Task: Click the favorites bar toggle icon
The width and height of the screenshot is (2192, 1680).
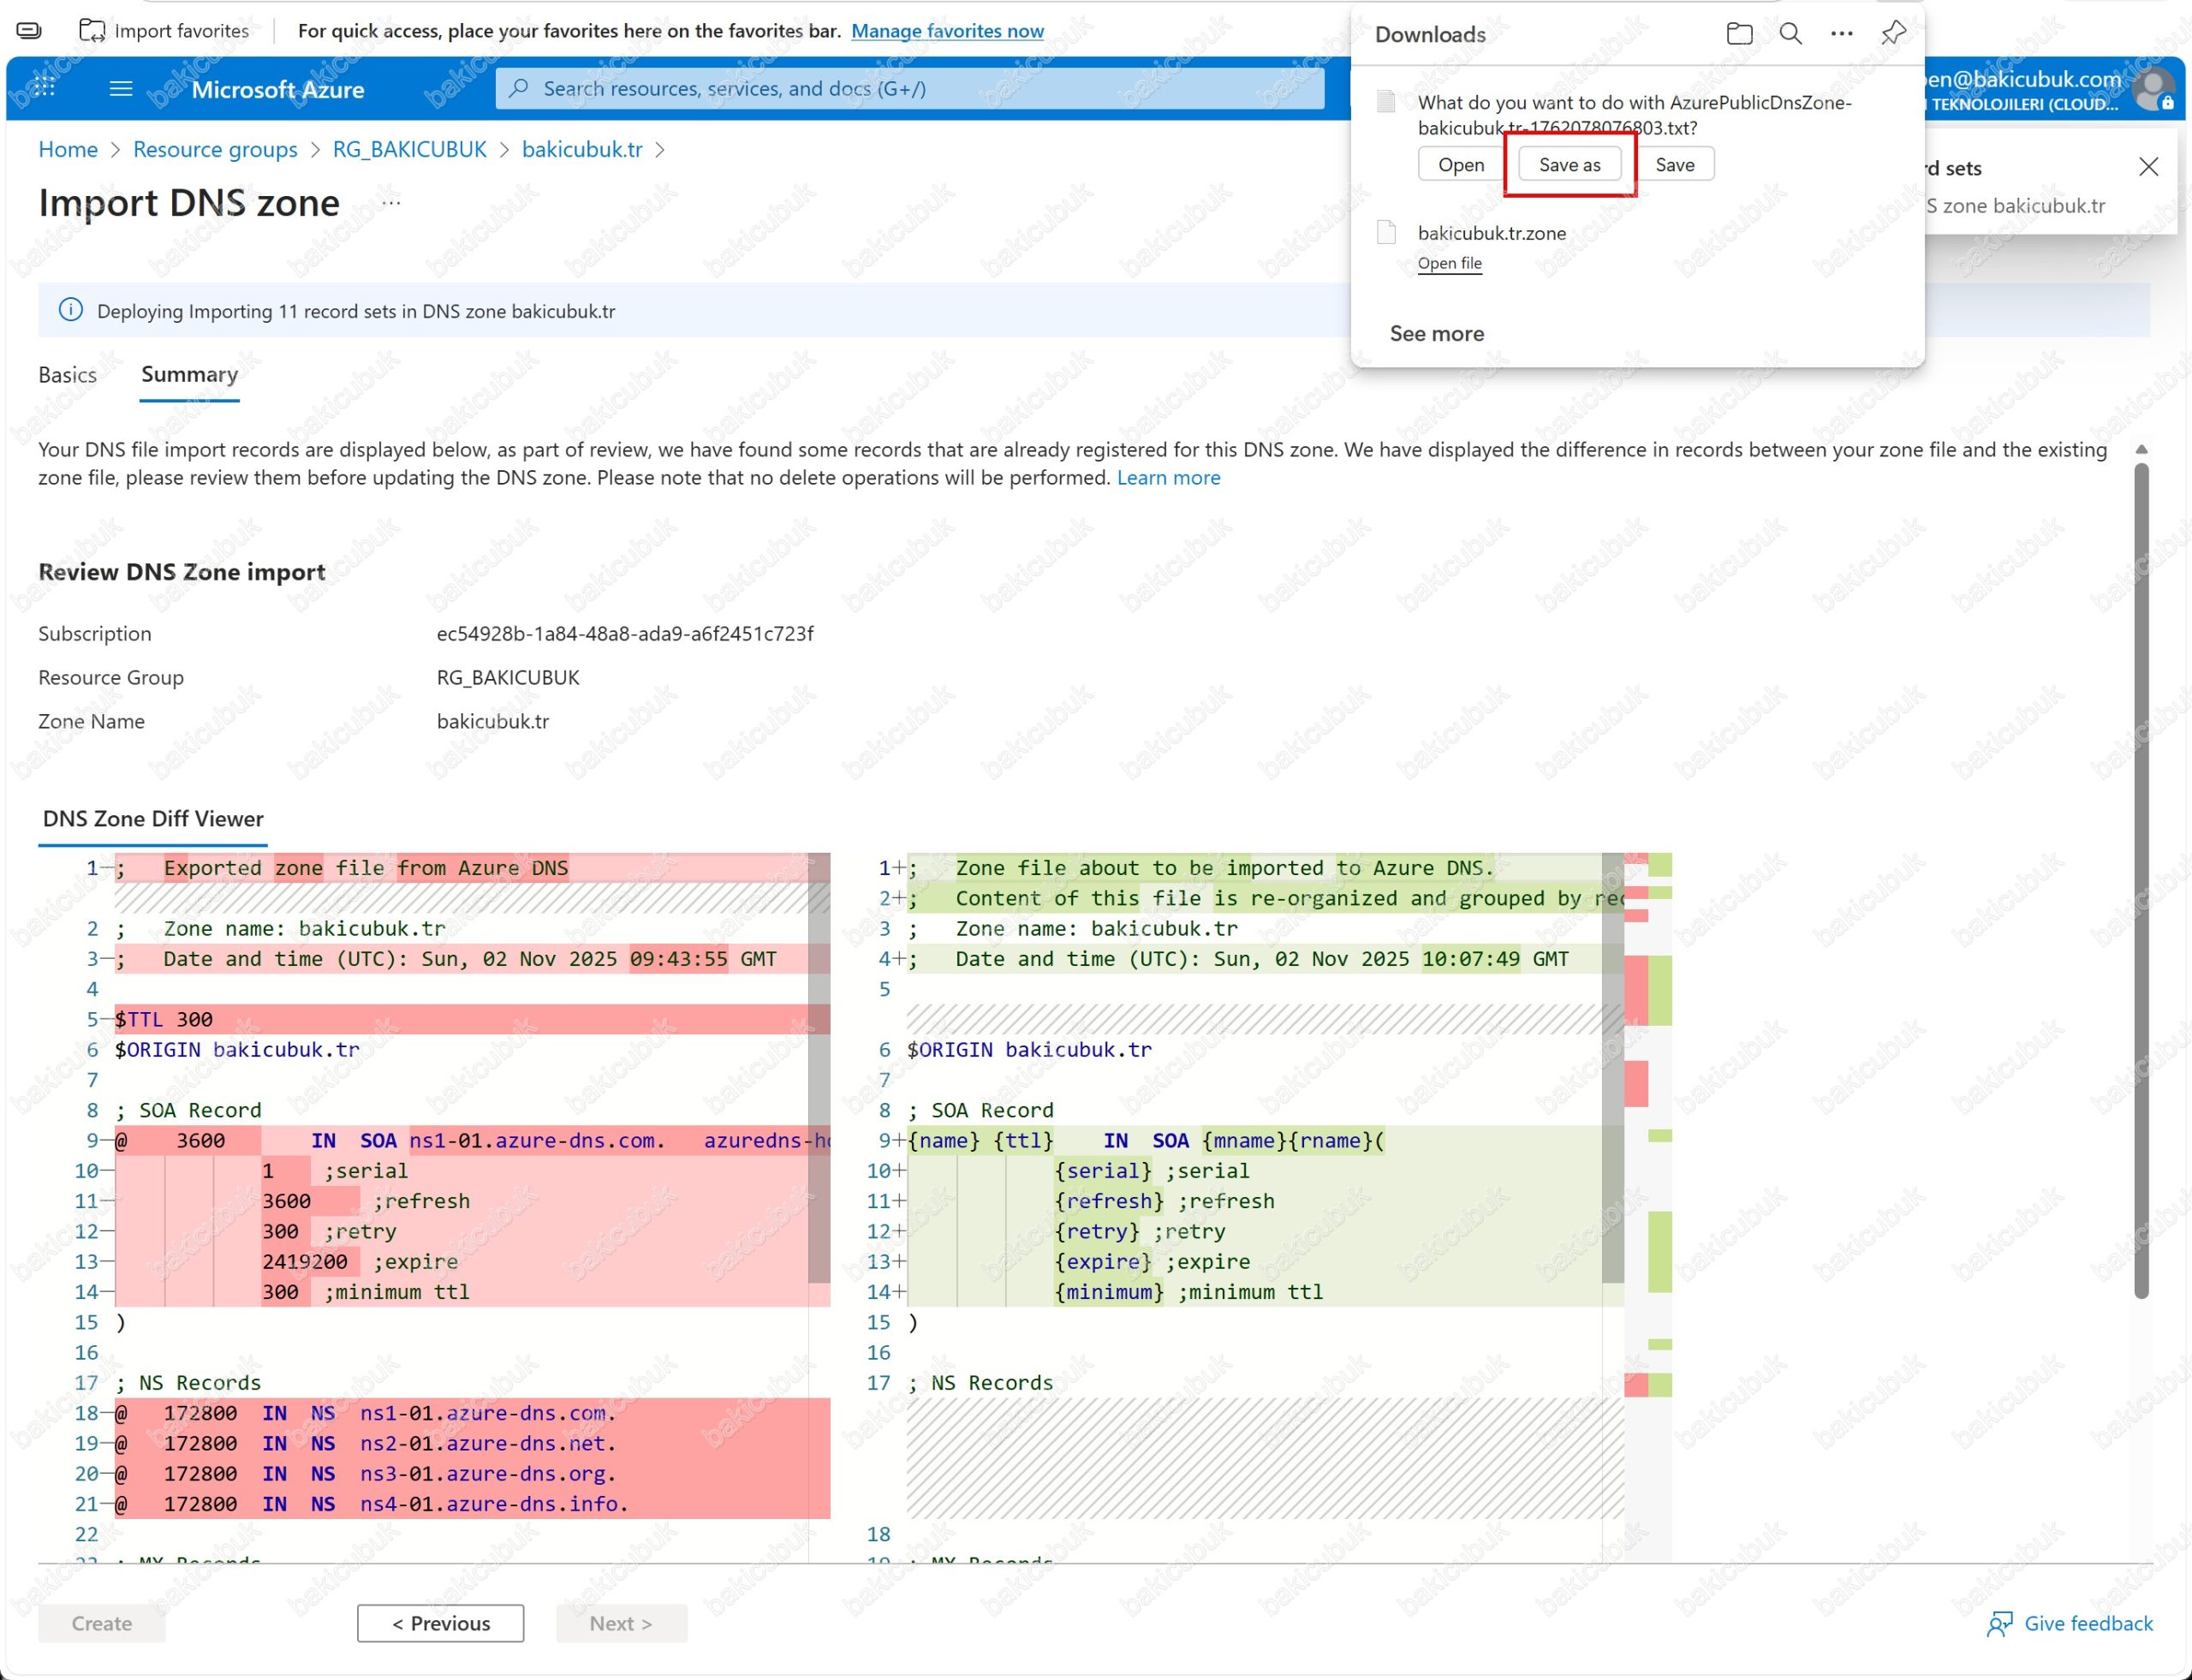Action: (x=29, y=31)
